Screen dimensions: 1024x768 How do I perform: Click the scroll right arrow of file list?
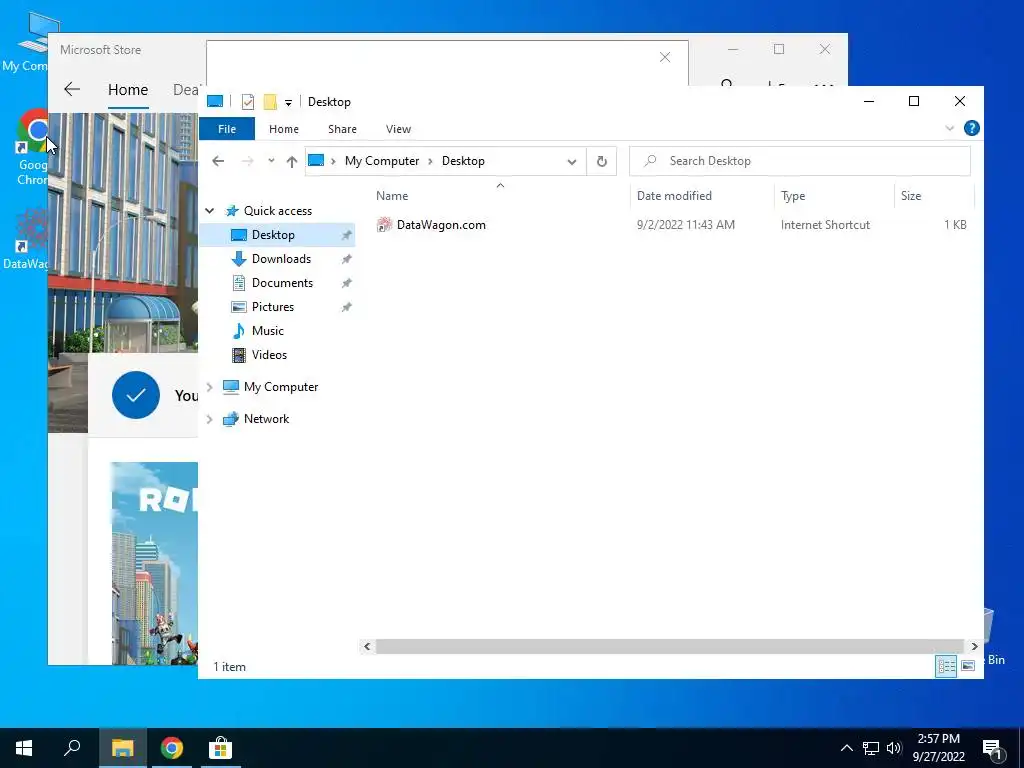974,647
